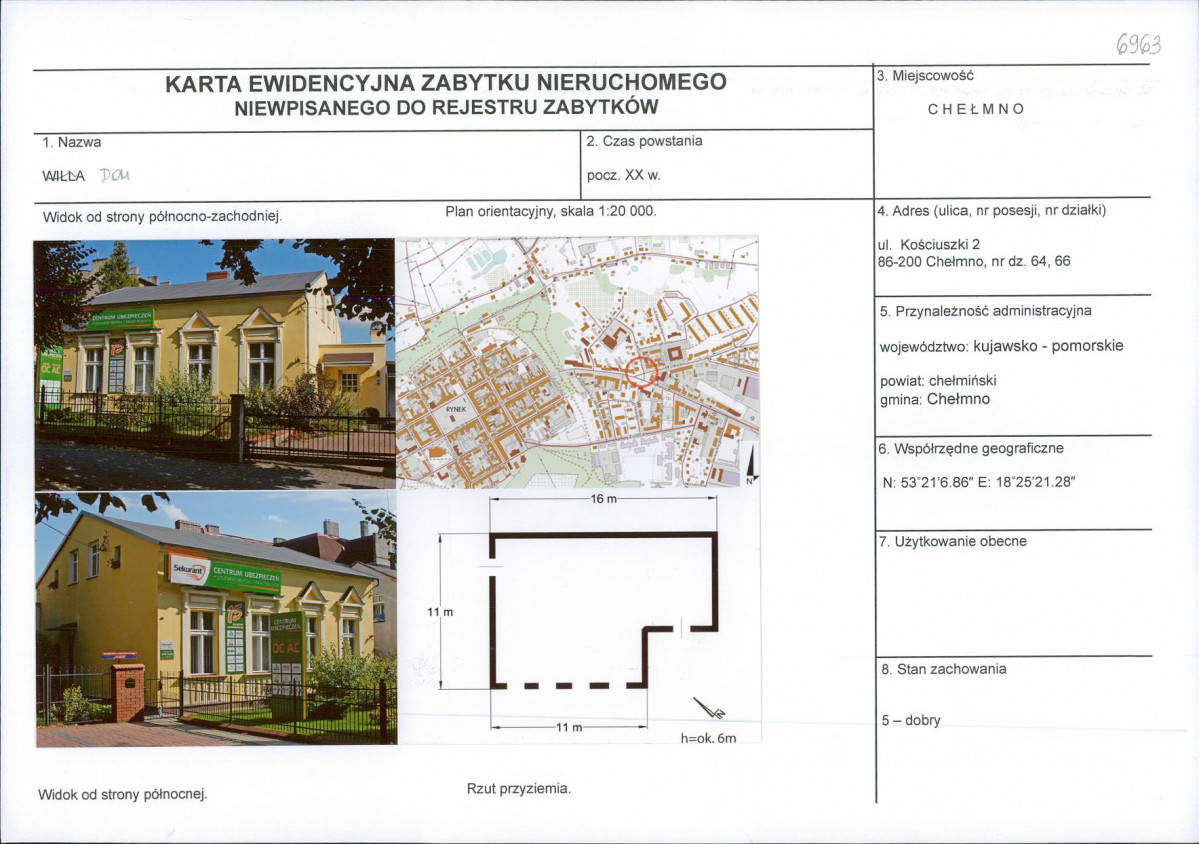
Task: Click the red circle marker on the map
Action: [x=642, y=370]
